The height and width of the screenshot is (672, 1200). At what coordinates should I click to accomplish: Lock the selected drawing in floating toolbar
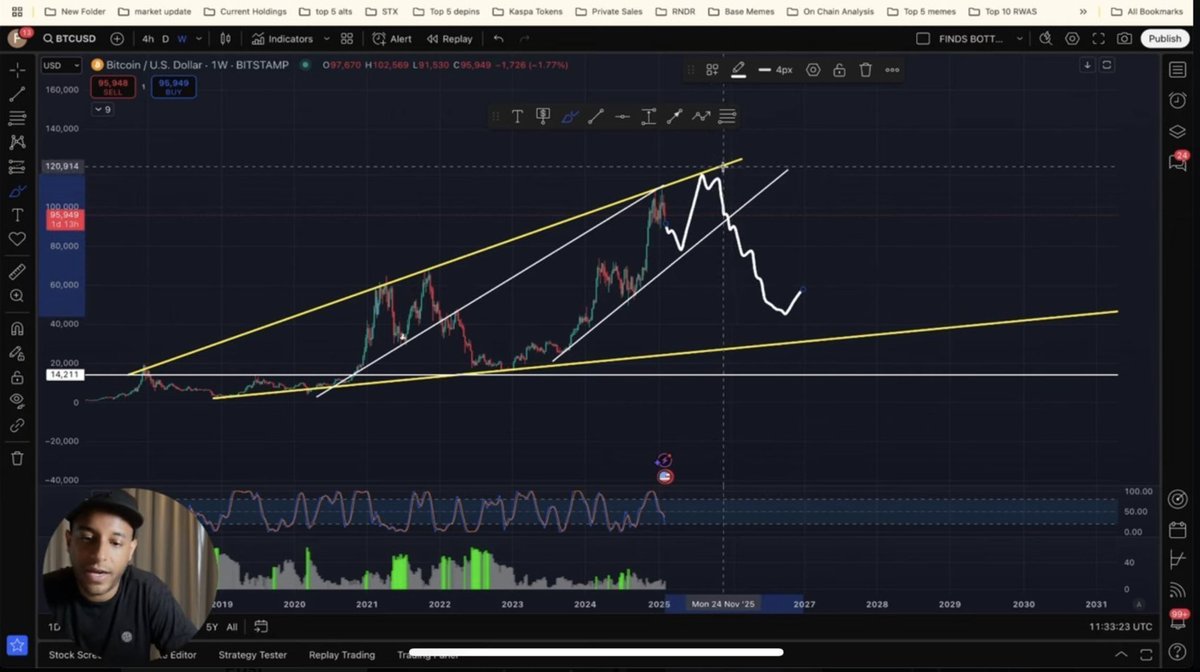coord(839,70)
